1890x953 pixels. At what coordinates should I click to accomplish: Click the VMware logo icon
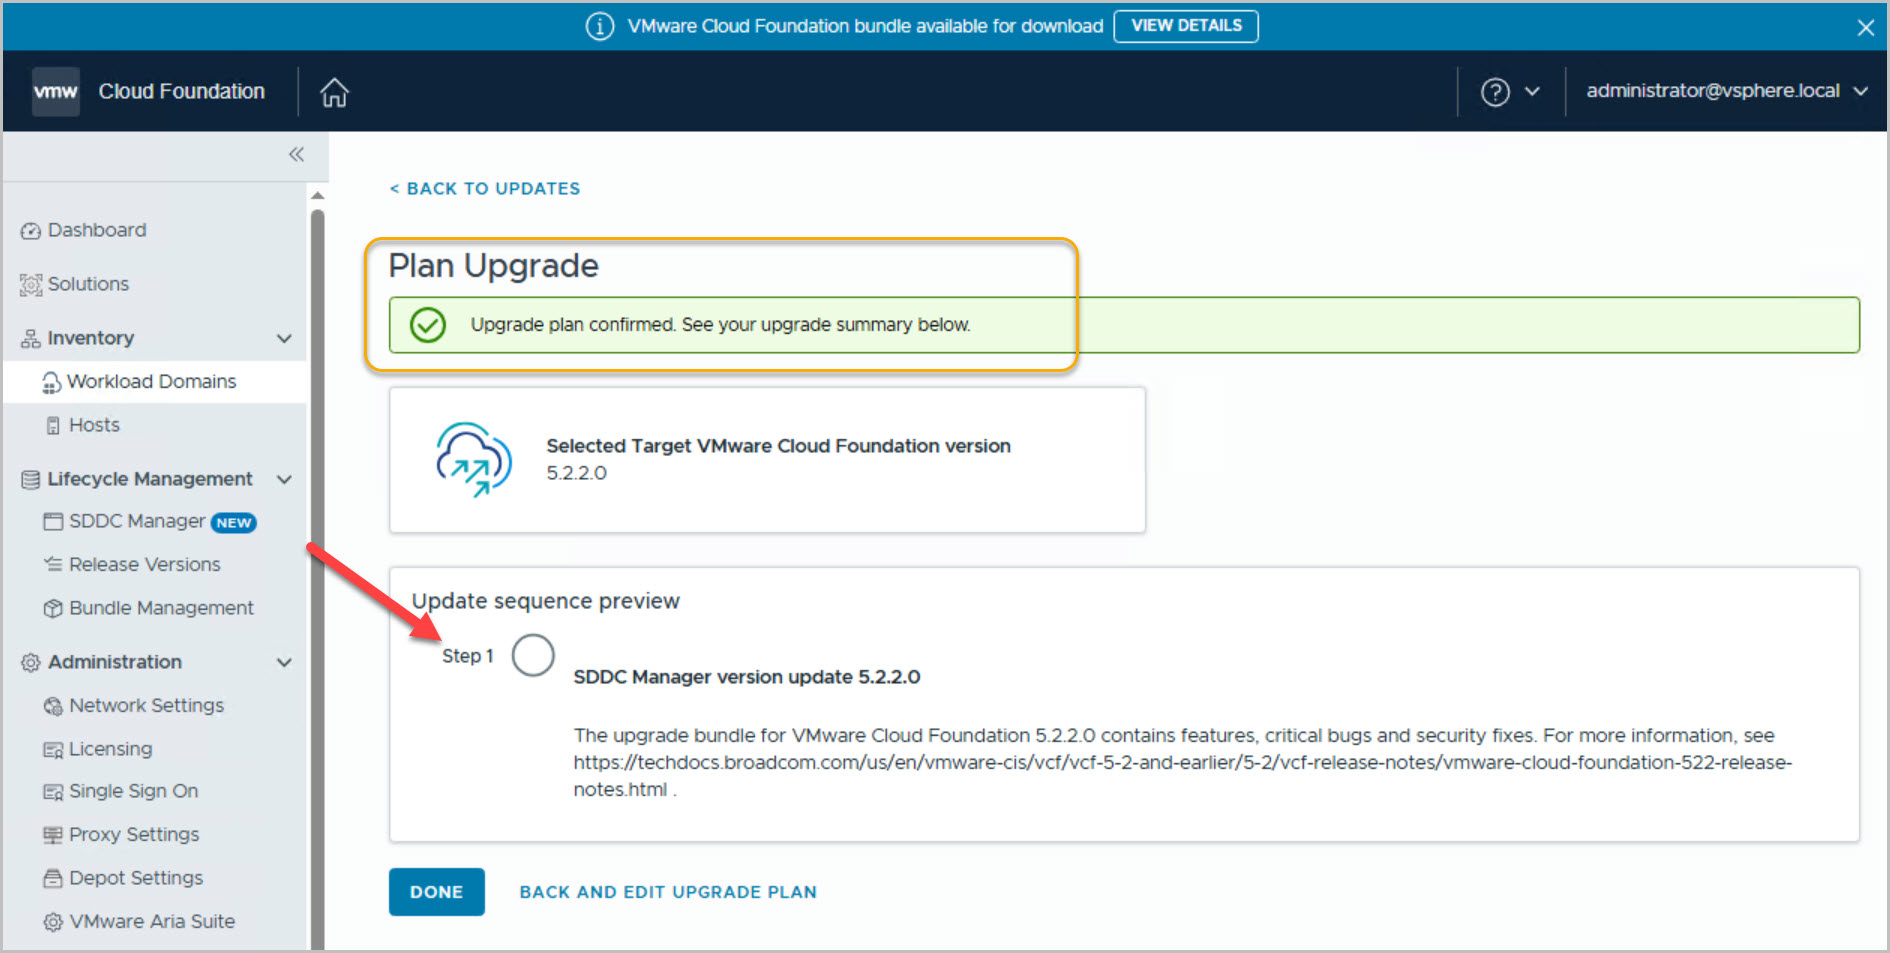(56, 92)
